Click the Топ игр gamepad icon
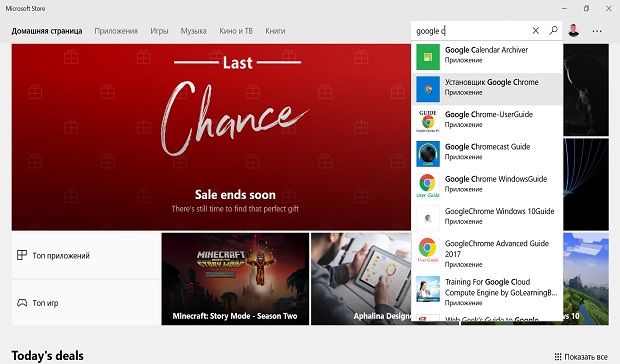The image size is (620, 364). tap(22, 303)
